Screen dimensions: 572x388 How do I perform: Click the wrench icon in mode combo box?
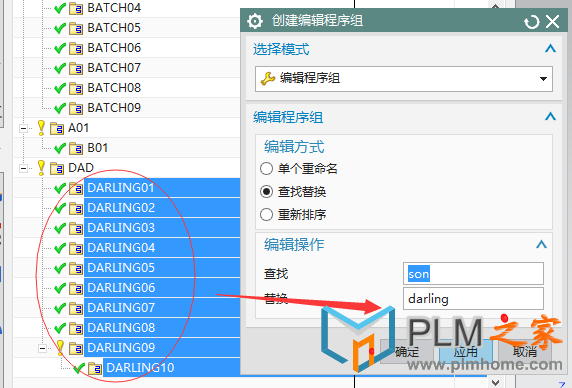267,78
